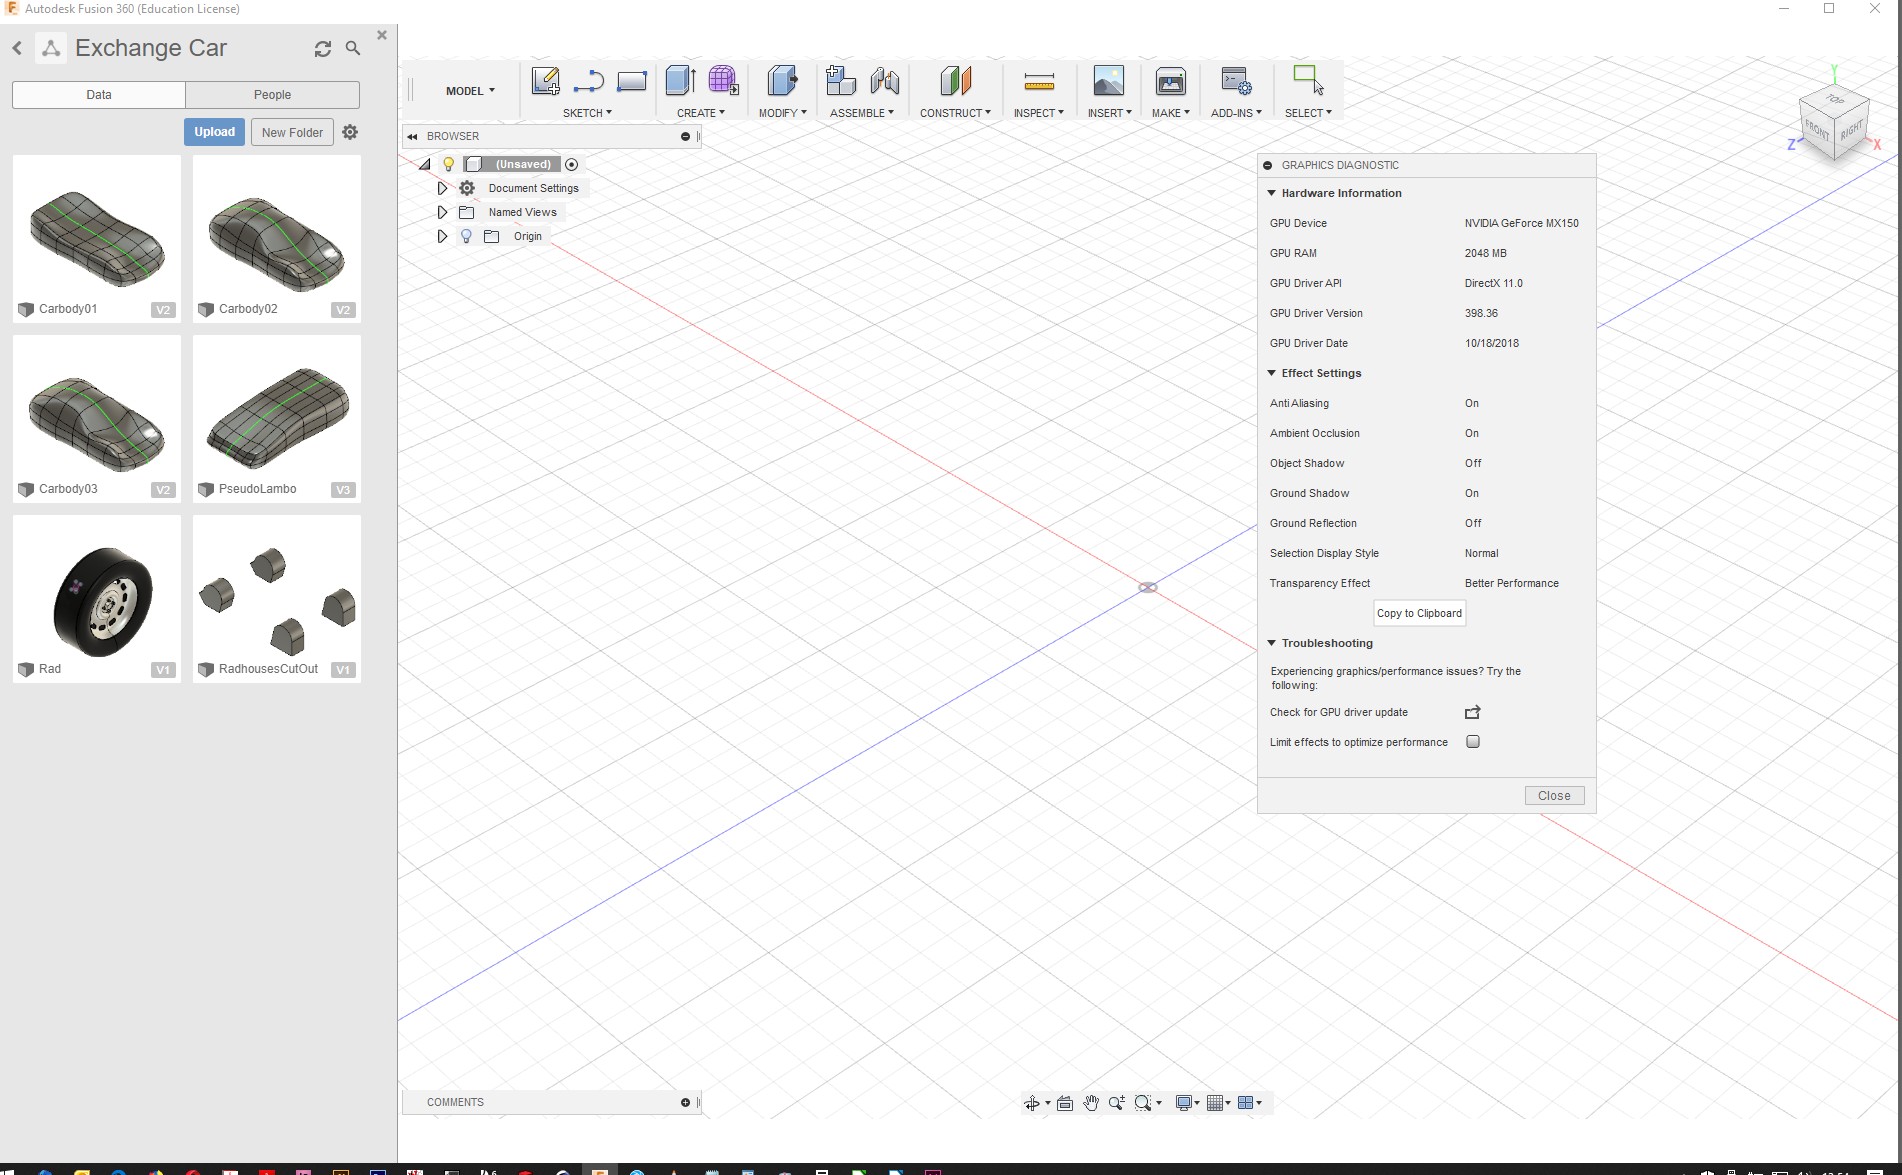Open the CONSTRUCT menu
Viewport: 1902px width, 1175px height.
click(955, 113)
